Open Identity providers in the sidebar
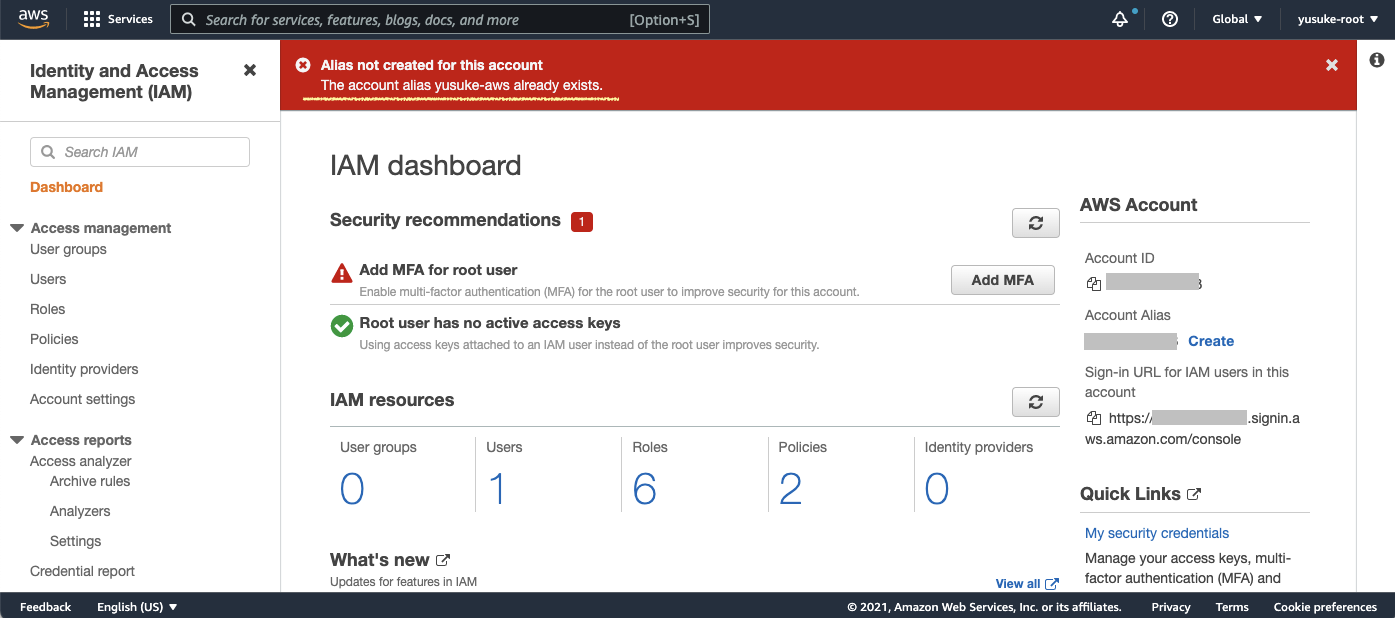The image size is (1395, 618). point(84,369)
